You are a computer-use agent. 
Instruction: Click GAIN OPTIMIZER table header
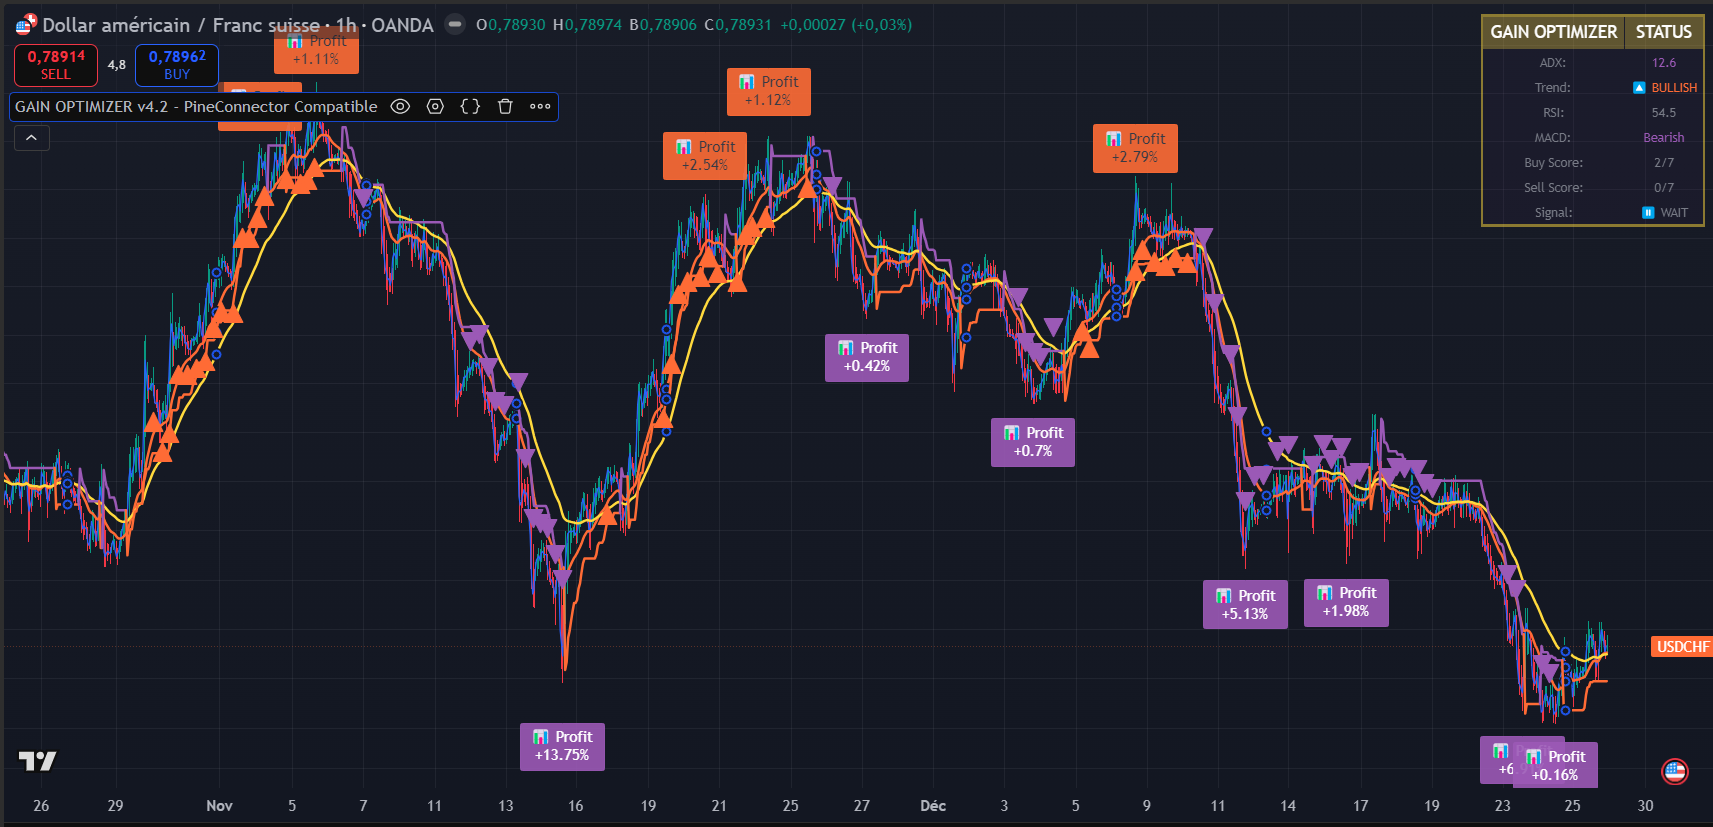tap(1554, 32)
